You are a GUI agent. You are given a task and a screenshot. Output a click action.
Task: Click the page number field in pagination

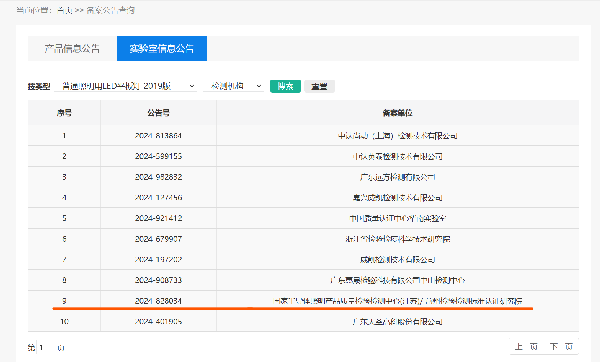coord(46,347)
